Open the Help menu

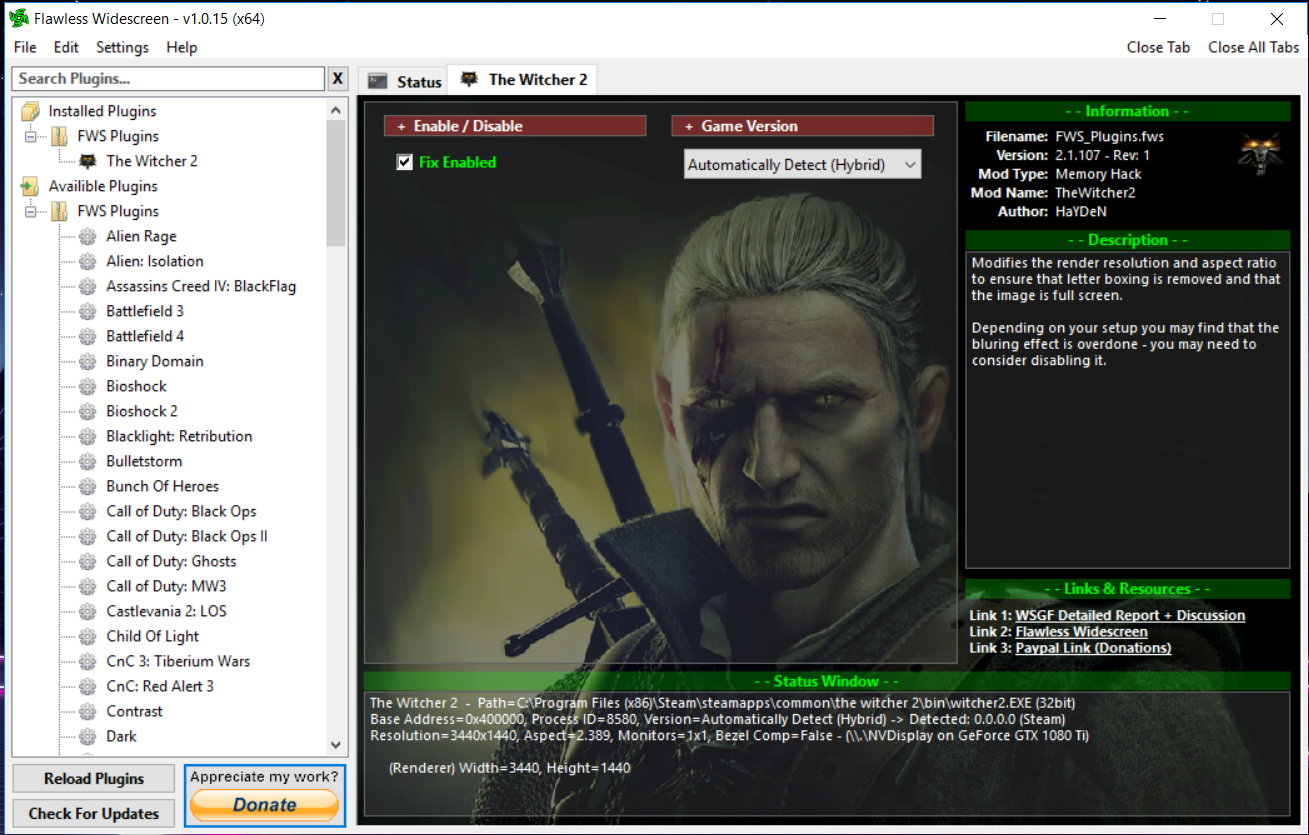182,47
